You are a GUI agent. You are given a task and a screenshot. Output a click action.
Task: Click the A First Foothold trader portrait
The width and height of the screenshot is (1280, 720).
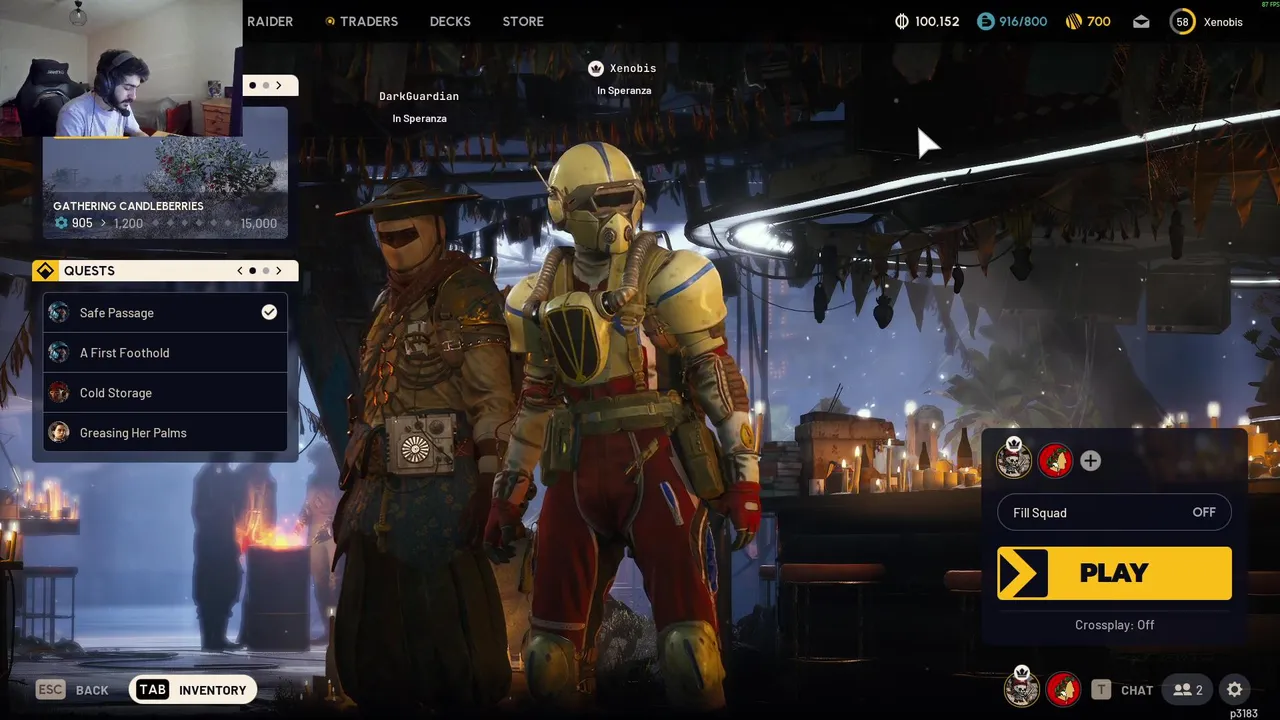point(59,353)
